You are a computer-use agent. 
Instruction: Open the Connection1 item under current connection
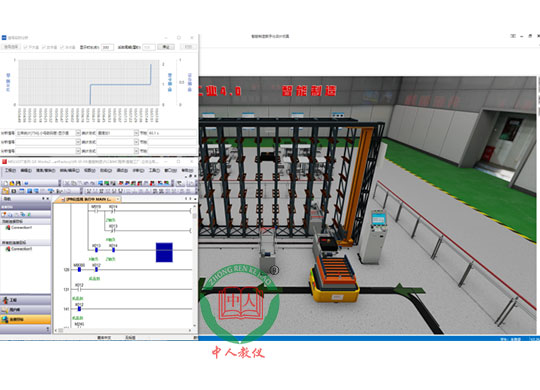click(x=21, y=227)
